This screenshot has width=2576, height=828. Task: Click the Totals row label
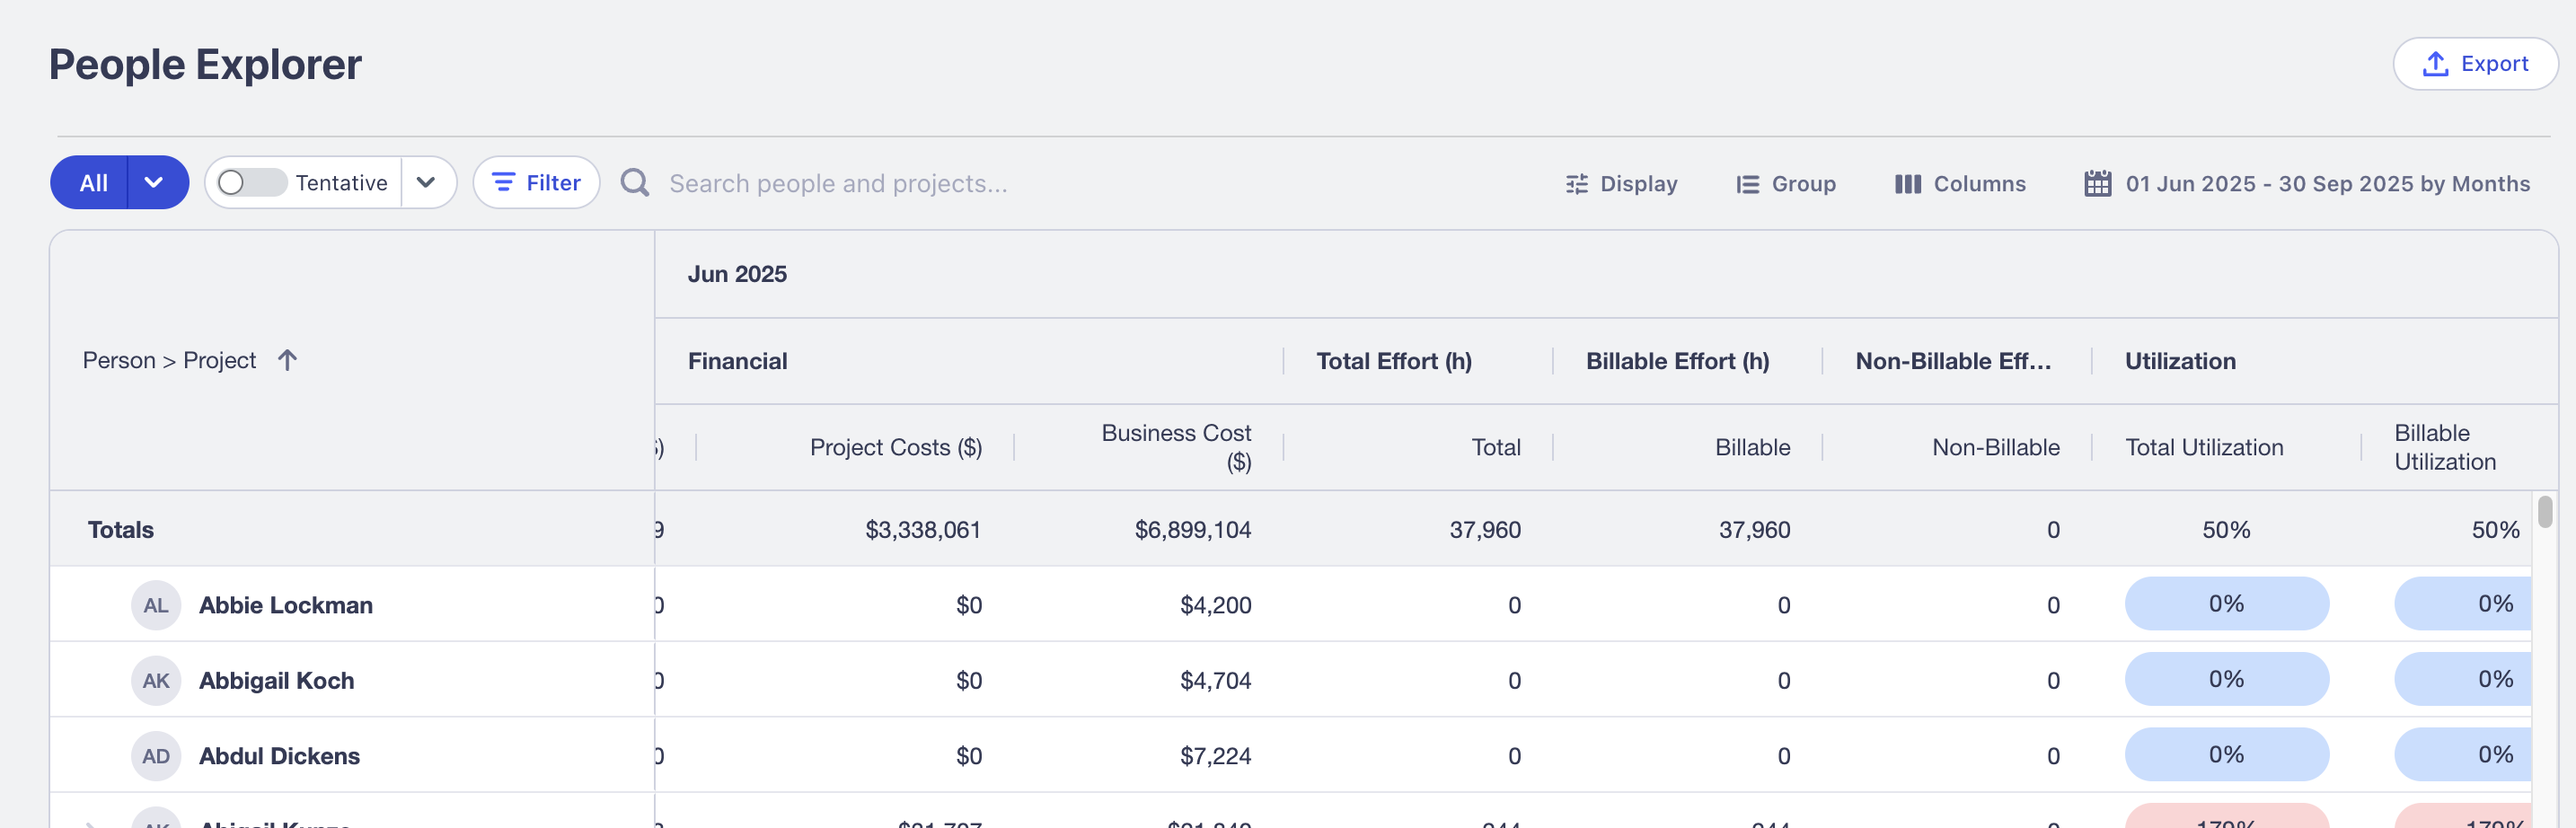coord(121,530)
